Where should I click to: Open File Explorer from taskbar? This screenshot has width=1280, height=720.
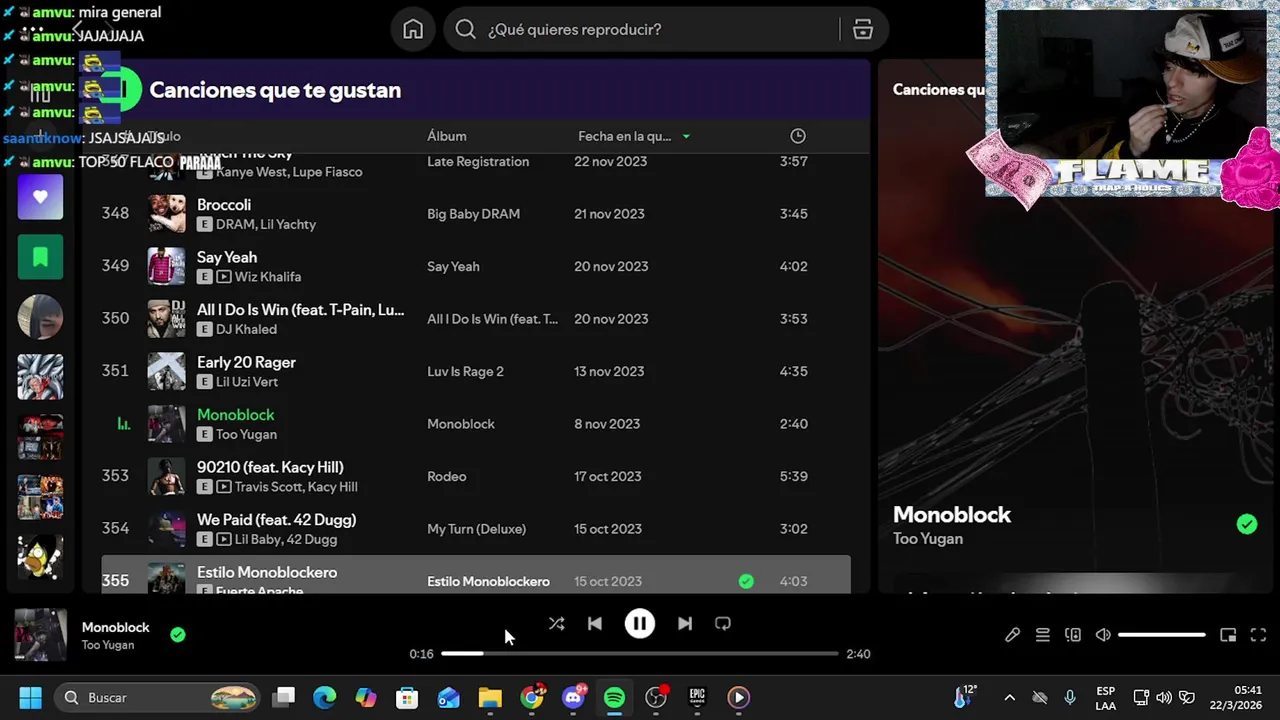pos(490,698)
